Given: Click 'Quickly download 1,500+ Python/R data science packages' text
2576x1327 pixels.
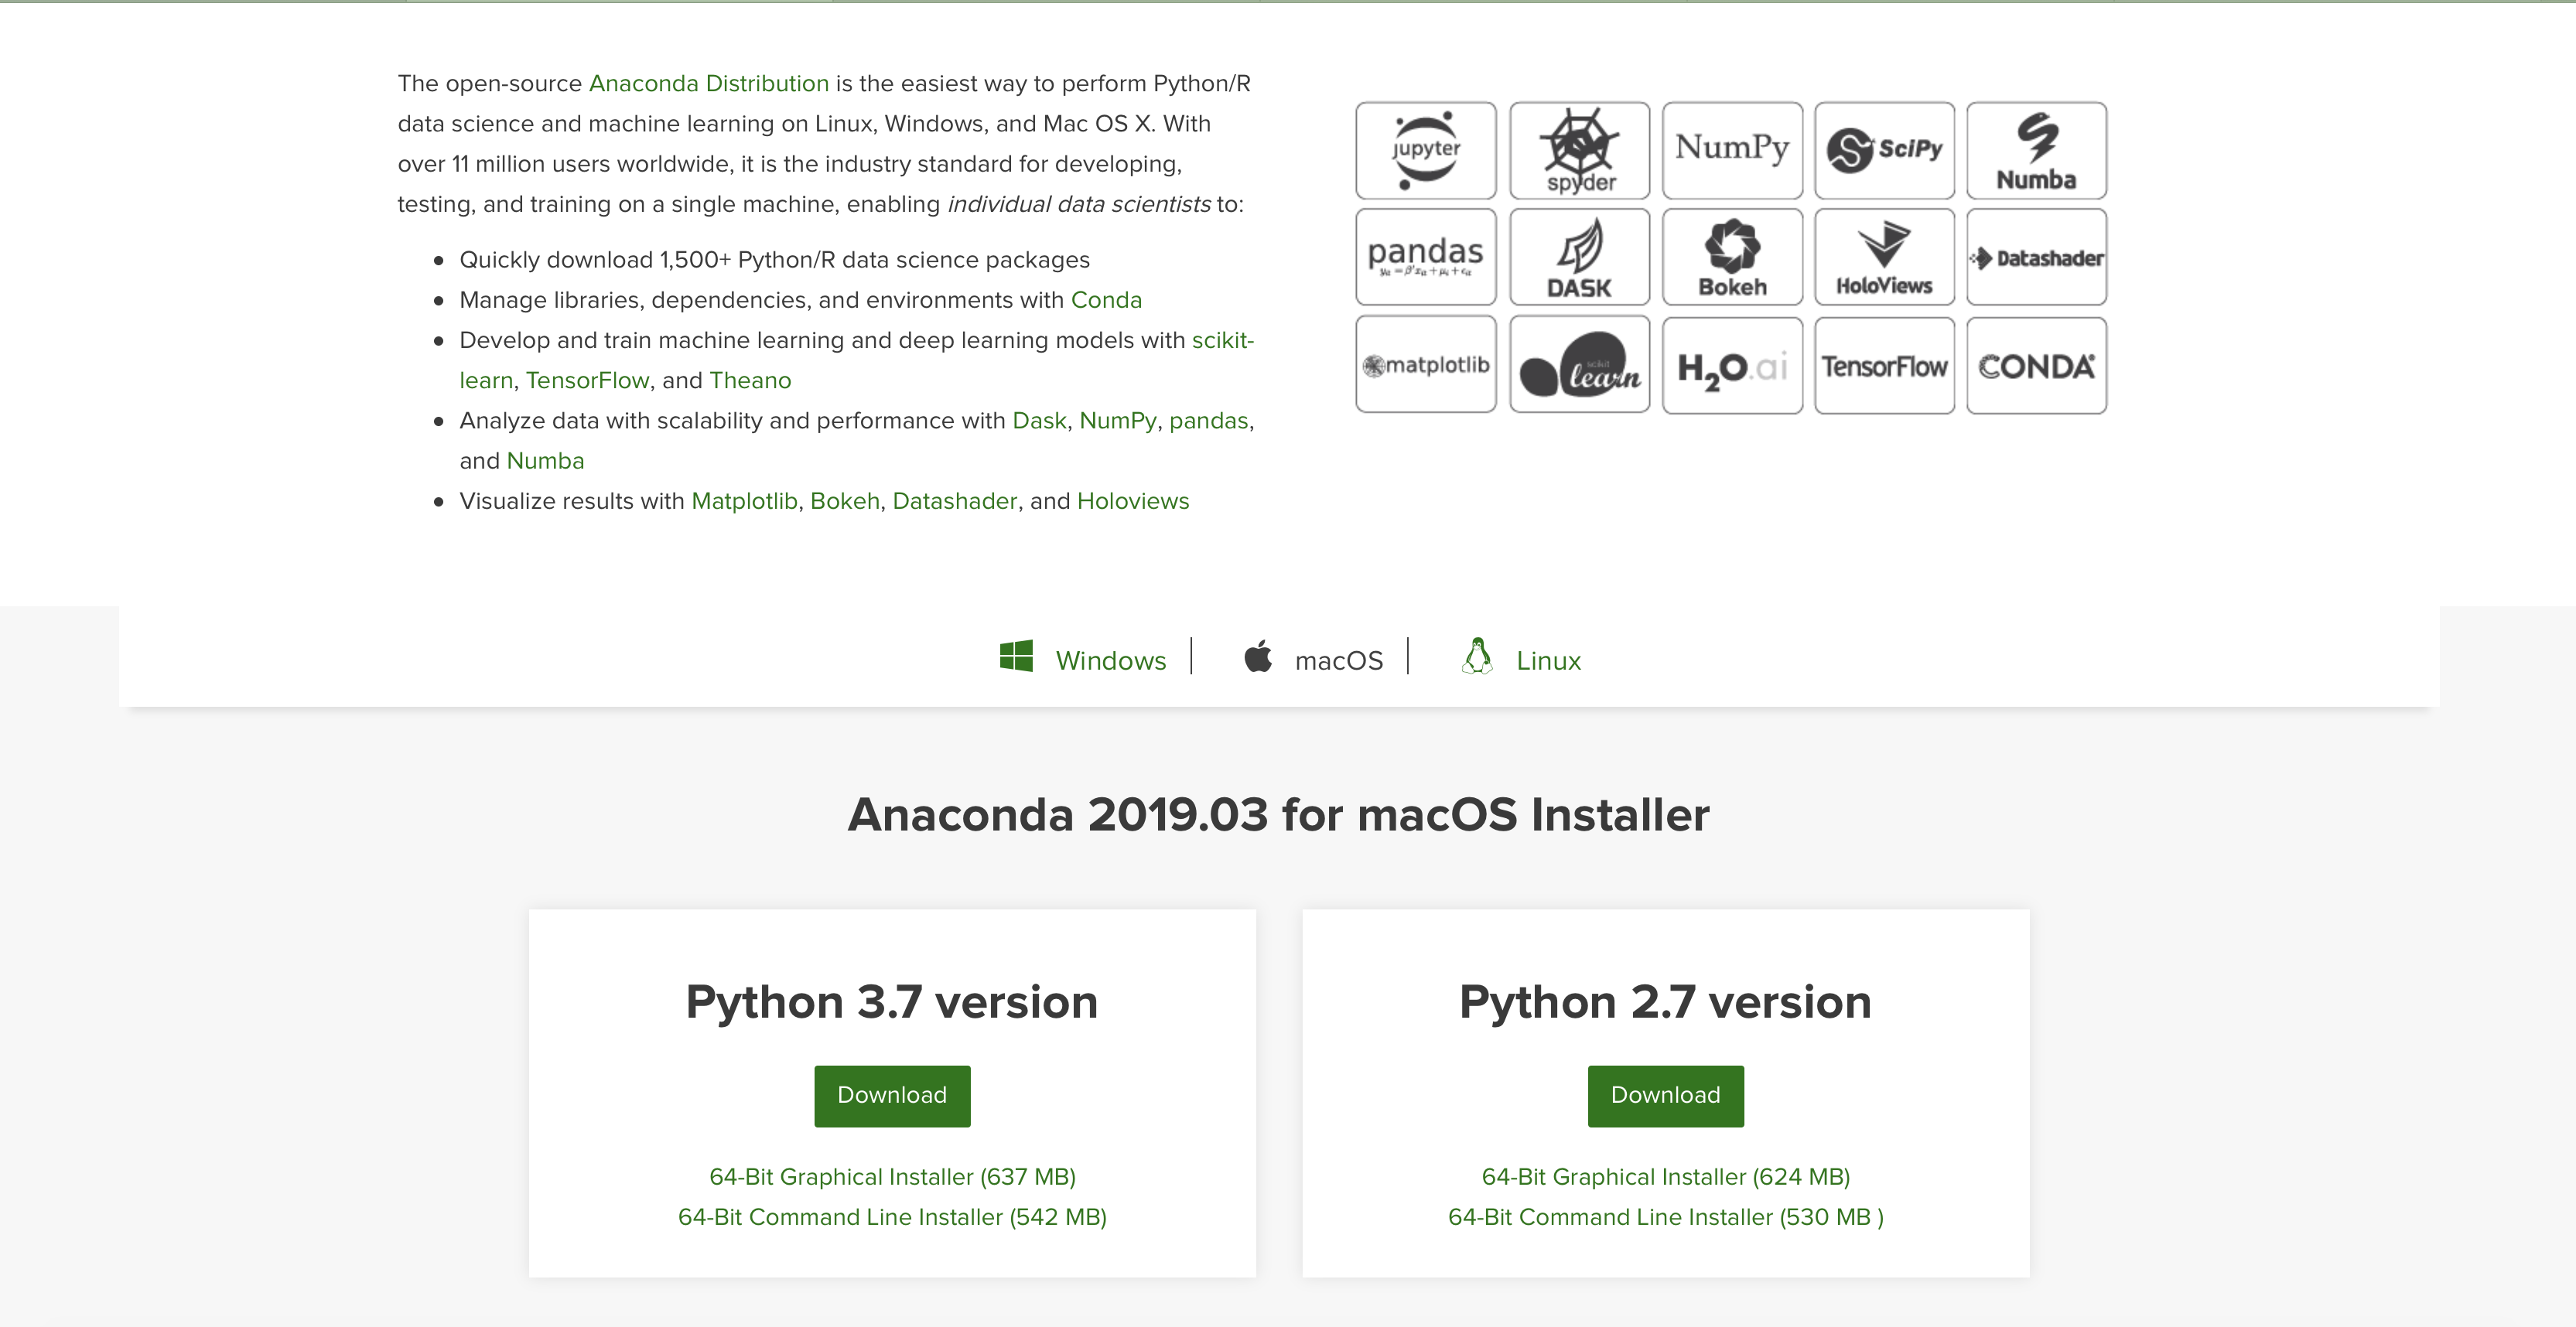Looking at the screenshot, I should (x=775, y=261).
